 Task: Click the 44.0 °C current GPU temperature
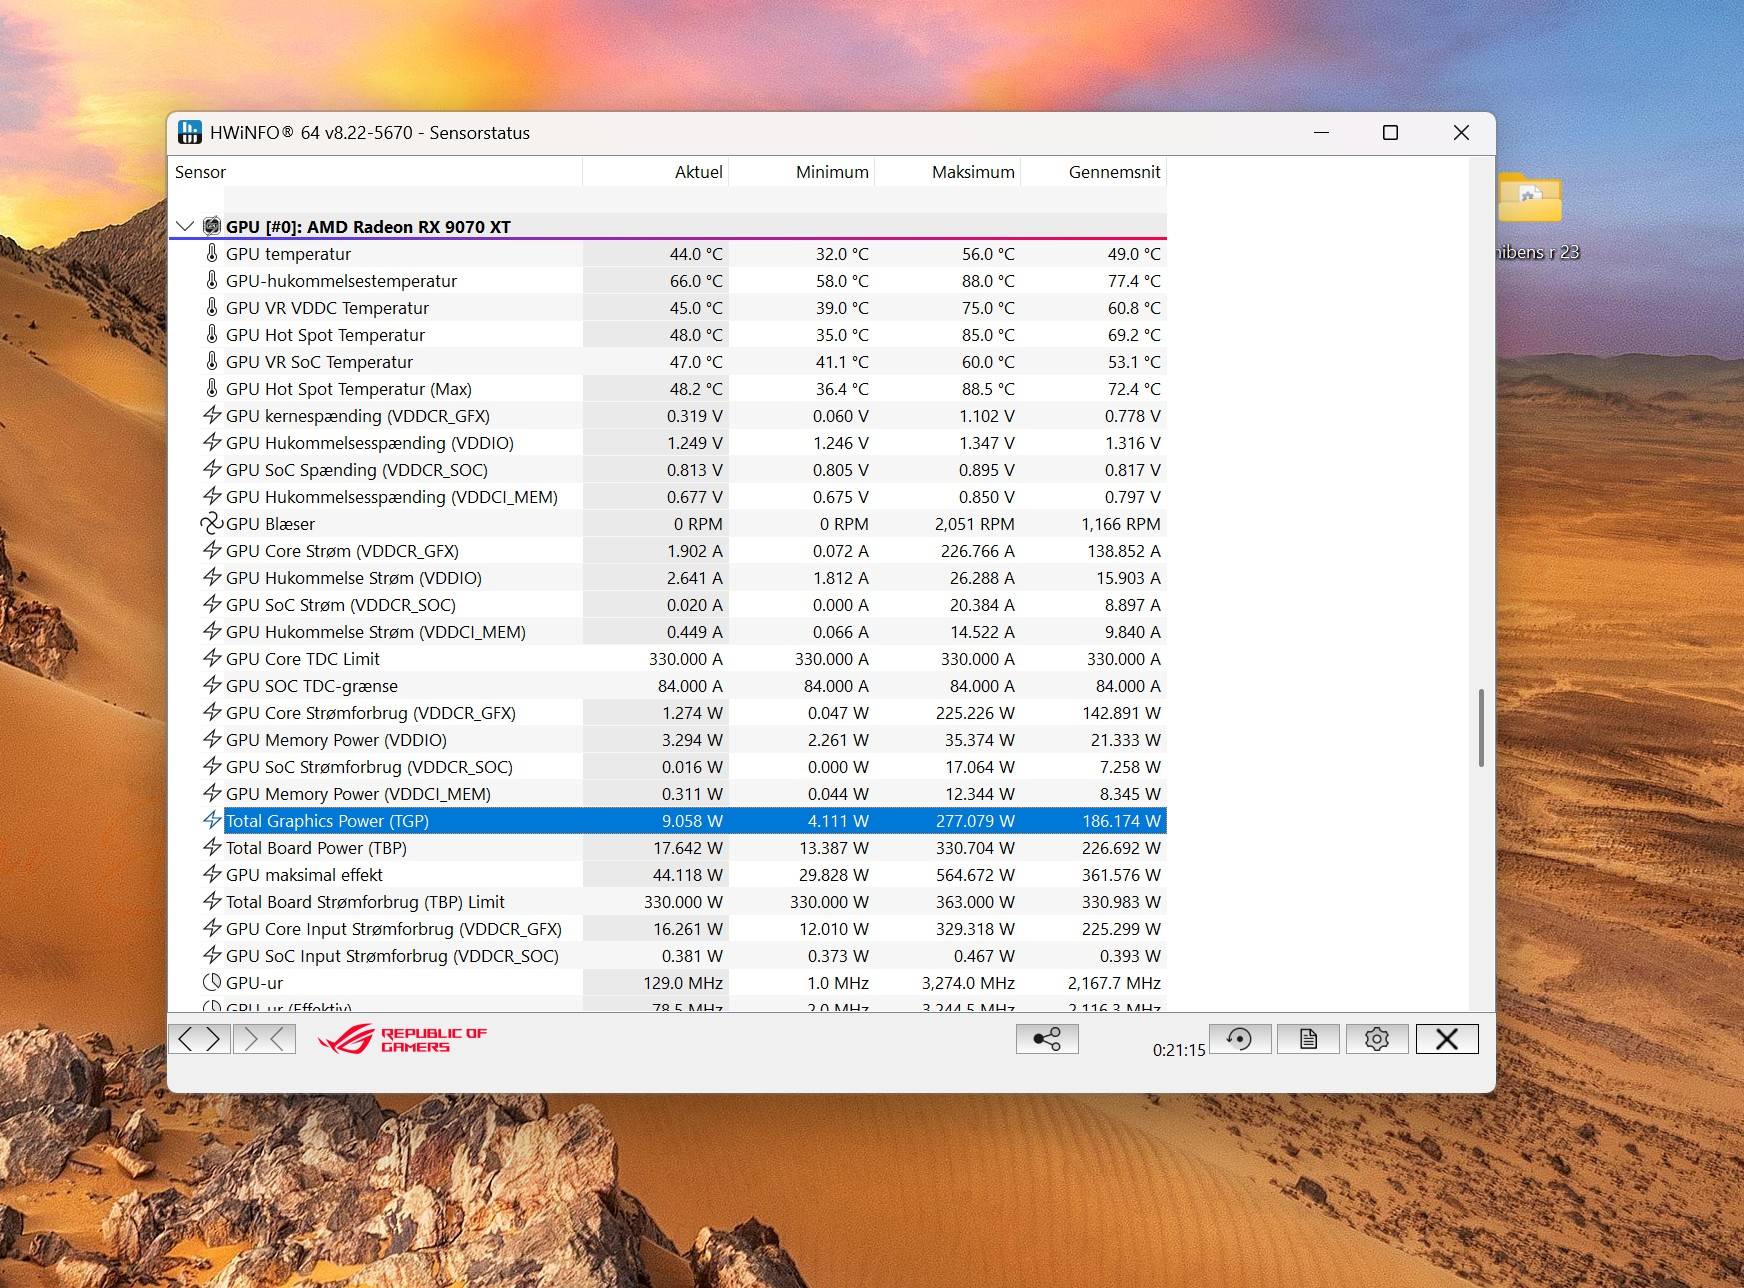pyautogui.click(x=696, y=253)
